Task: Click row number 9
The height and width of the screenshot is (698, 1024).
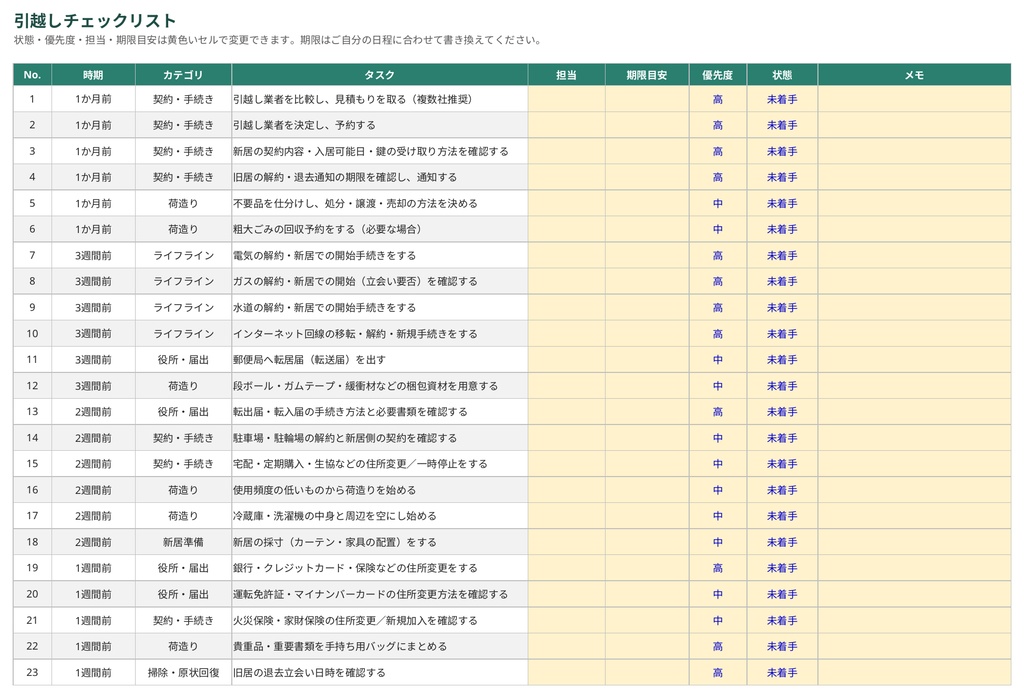Action: (x=32, y=308)
